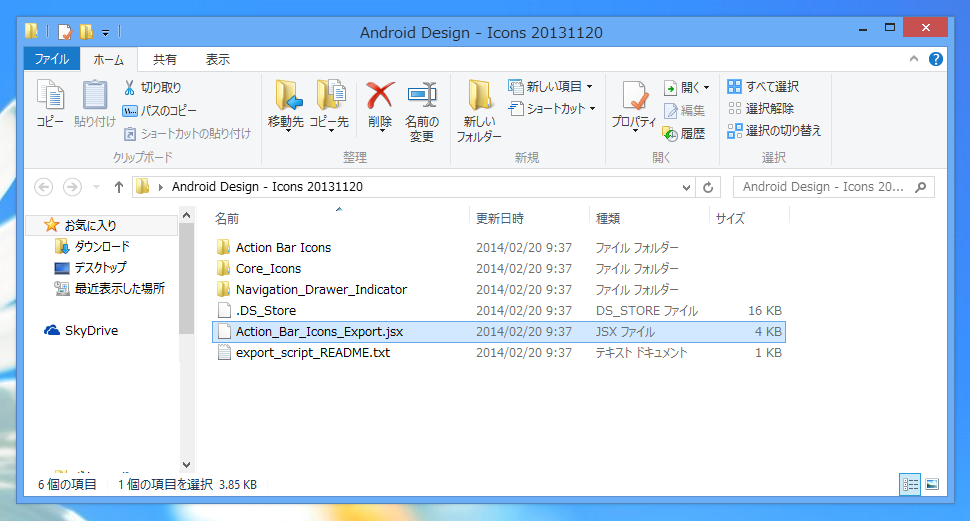Select Action_Bar_Icons_Export.jsx file
Viewport: 970px width, 521px height.
[499, 332]
